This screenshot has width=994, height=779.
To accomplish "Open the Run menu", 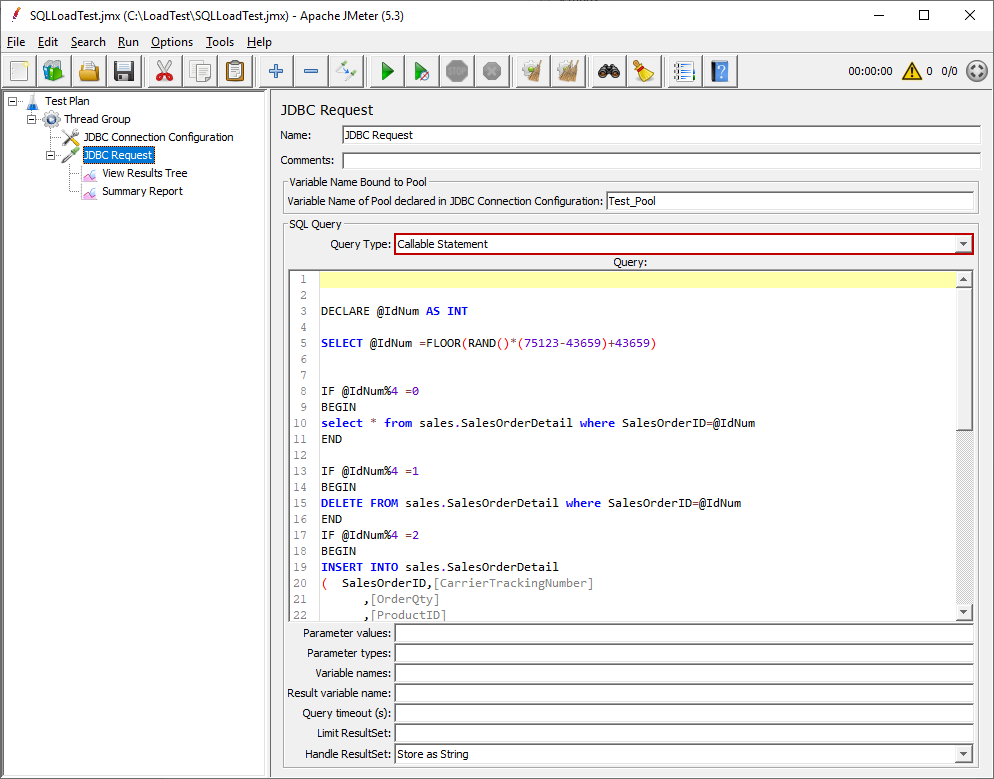I will [x=128, y=42].
